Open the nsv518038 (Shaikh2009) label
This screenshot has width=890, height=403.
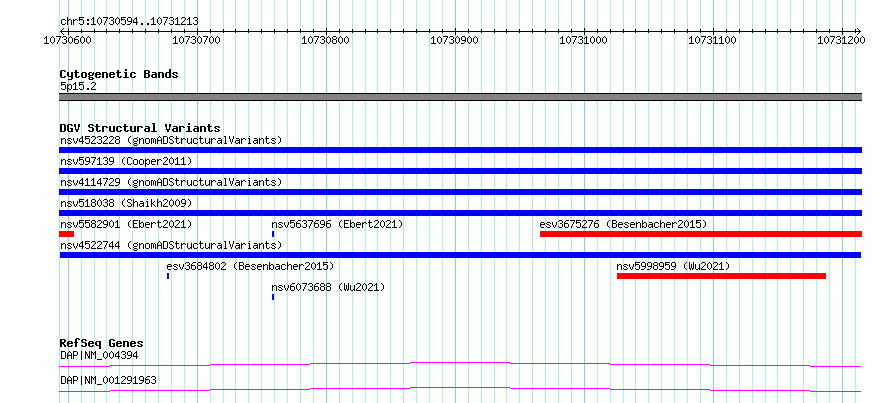[x=126, y=203]
